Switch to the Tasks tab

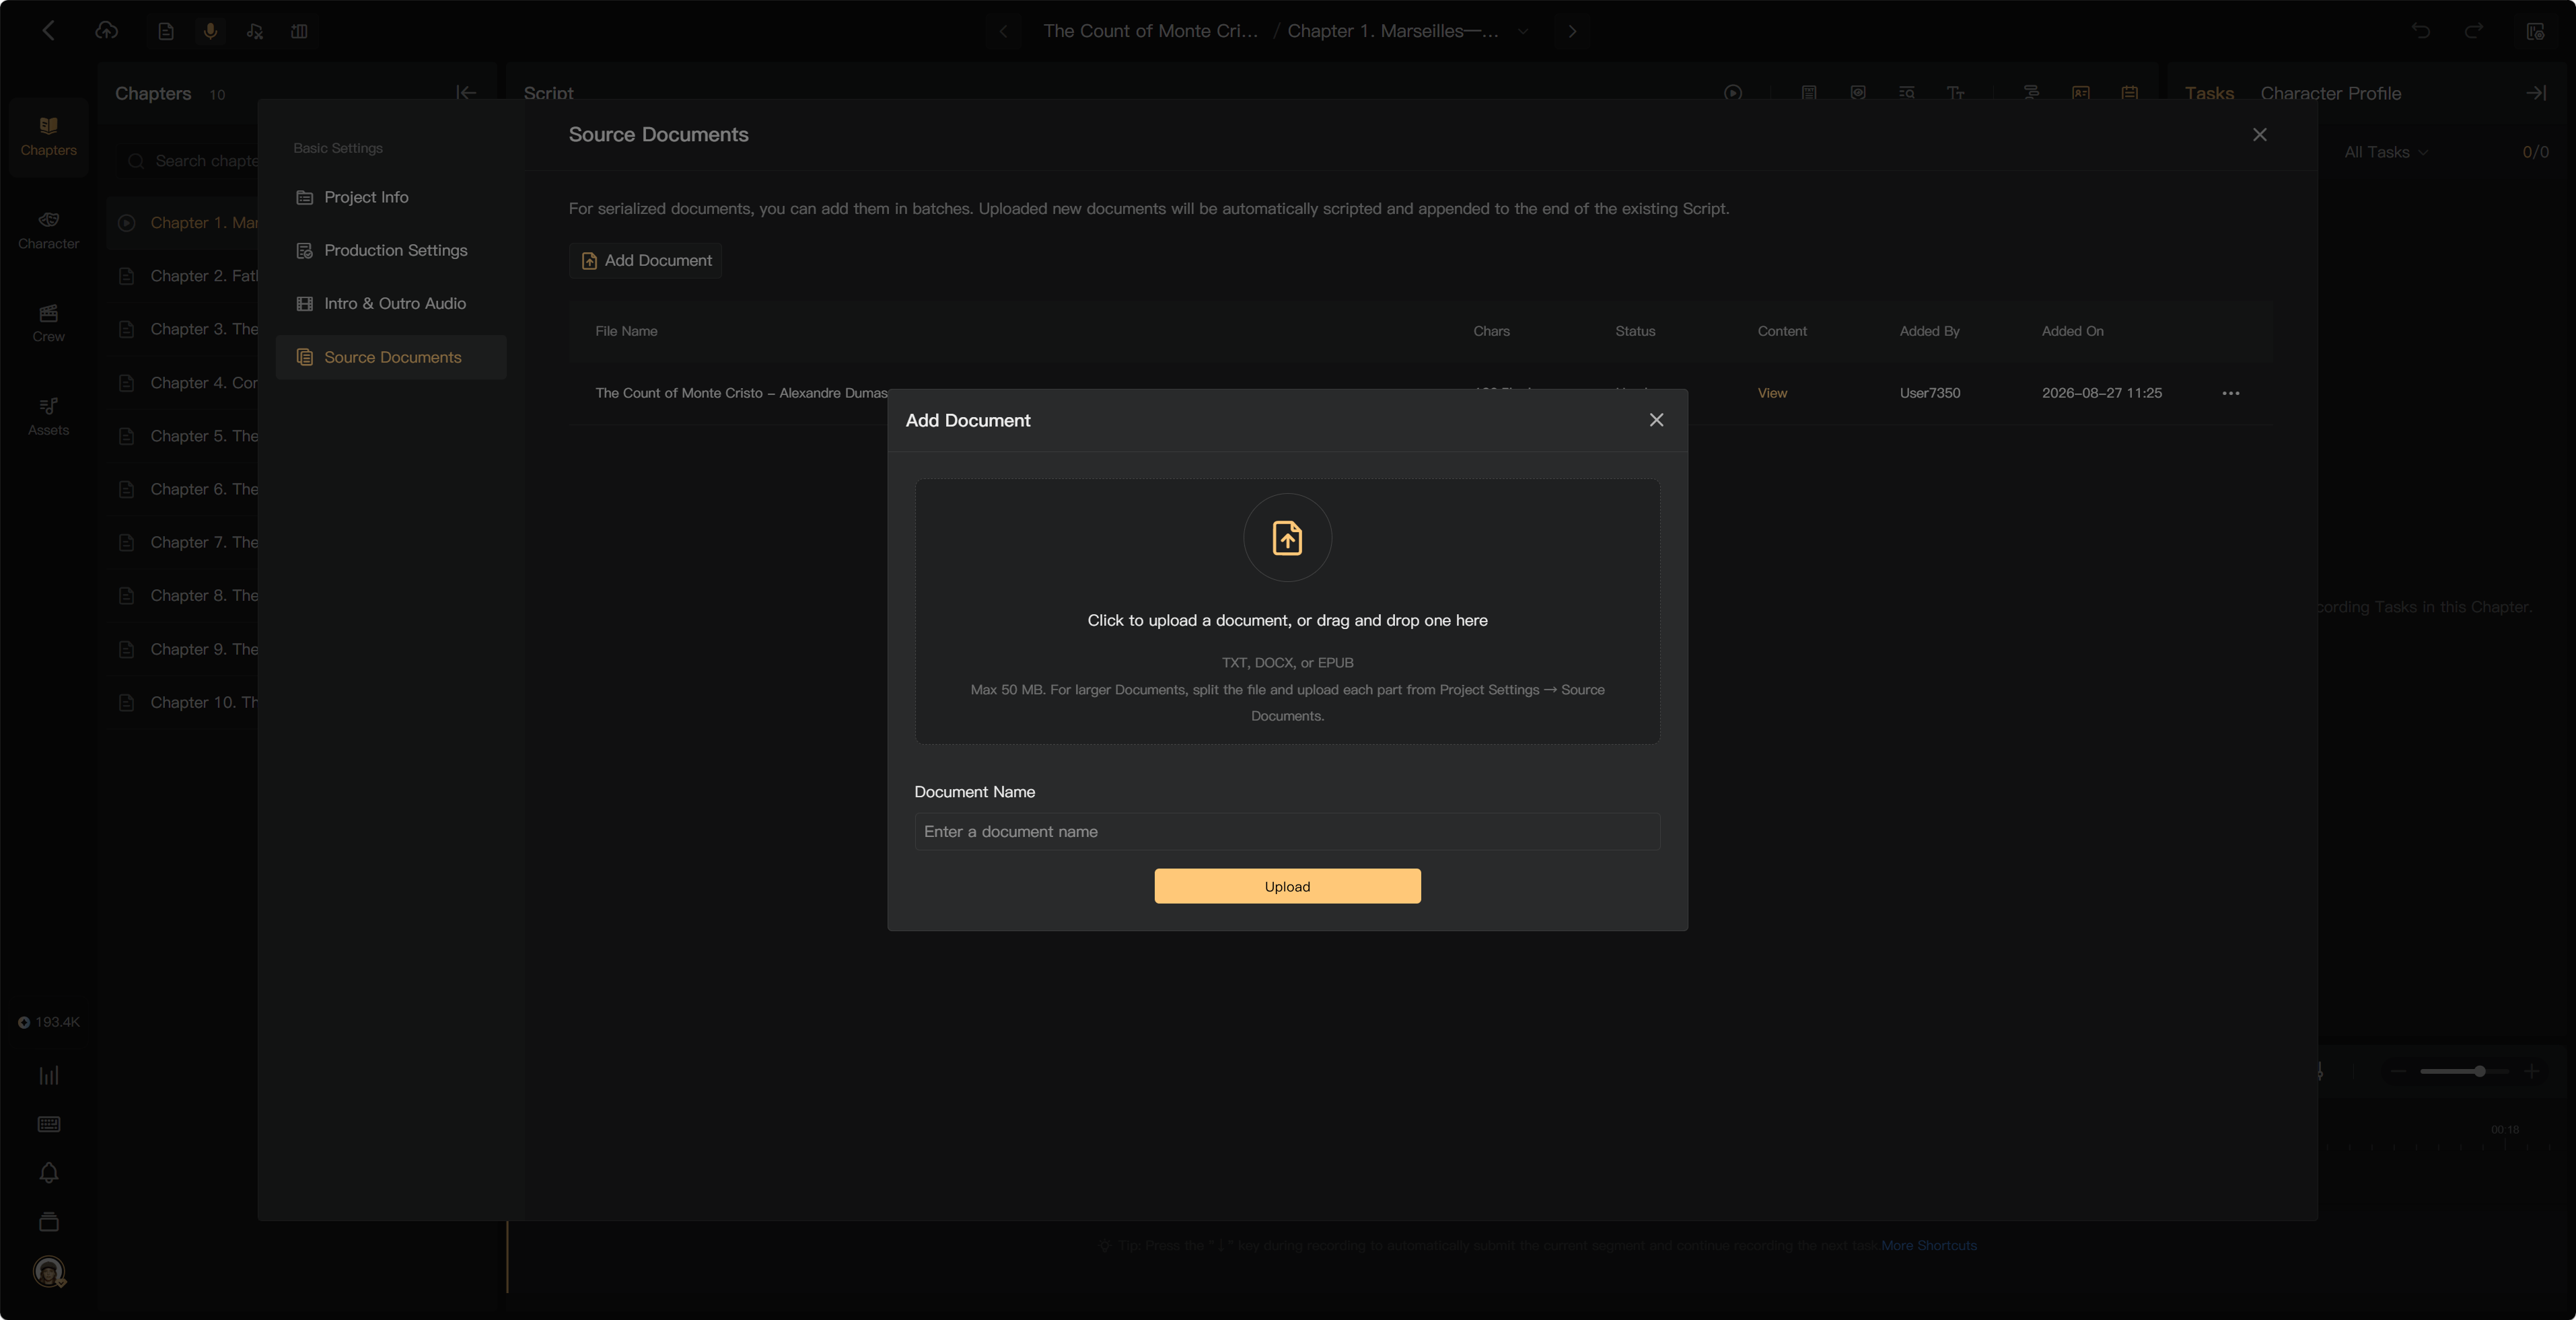[x=2208, y=93]
